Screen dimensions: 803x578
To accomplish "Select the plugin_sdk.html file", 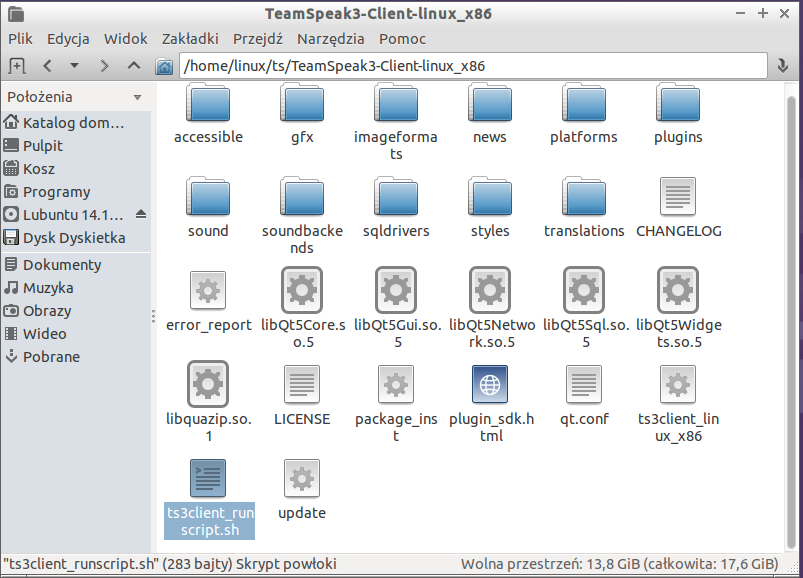I will tap(491, 403).
